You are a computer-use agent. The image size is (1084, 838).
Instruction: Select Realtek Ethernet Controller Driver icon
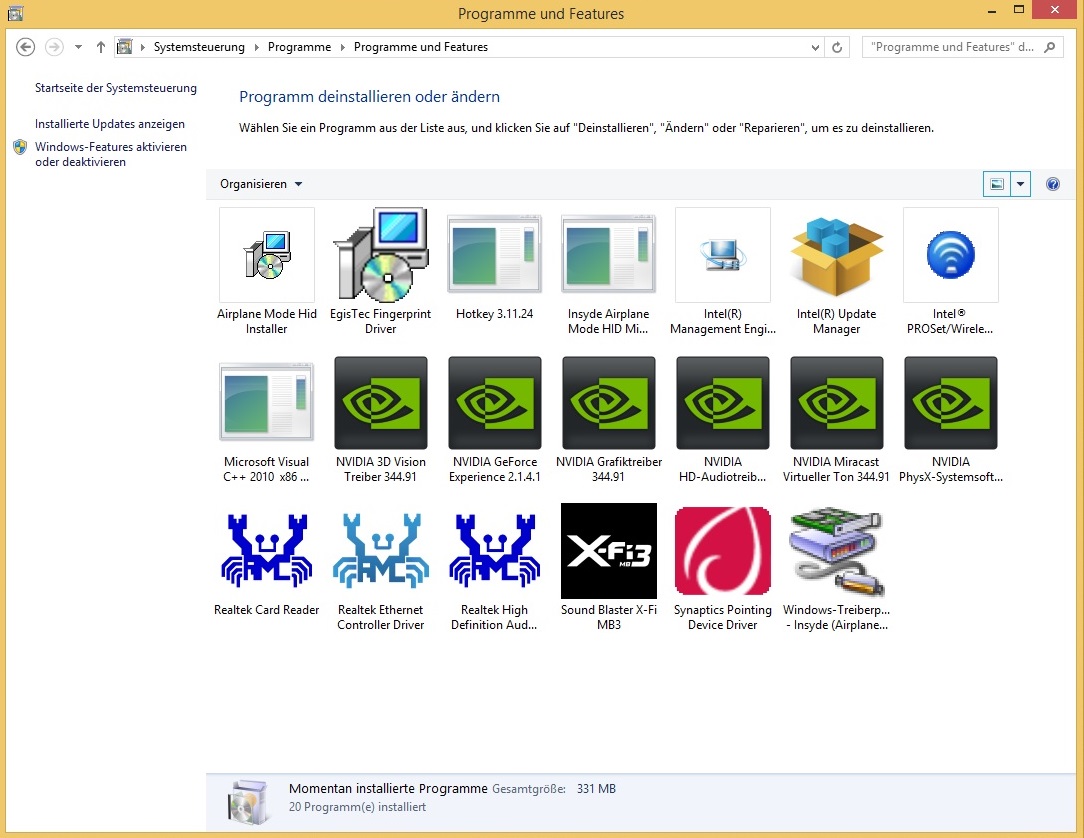pyautogui.click(x=380, y=551)
